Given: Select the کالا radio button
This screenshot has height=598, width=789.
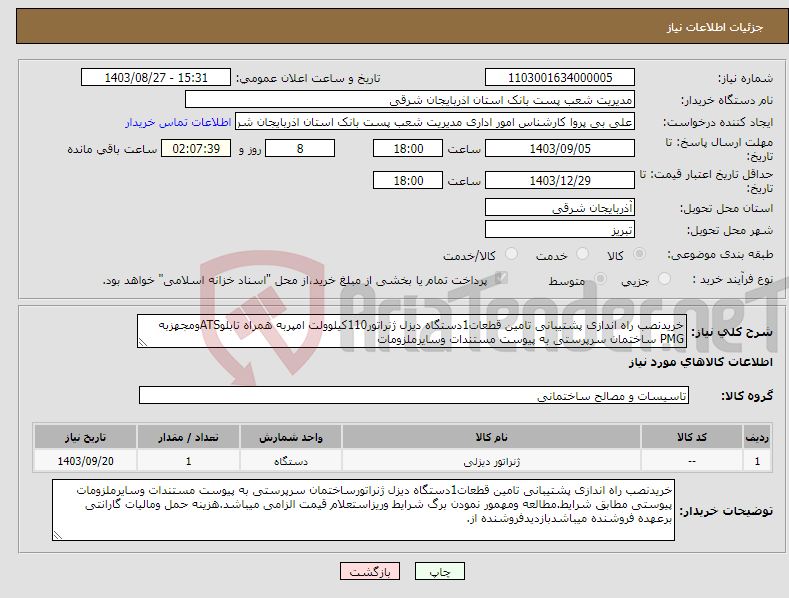Looking at the screenshot, I should coord(640,254).
